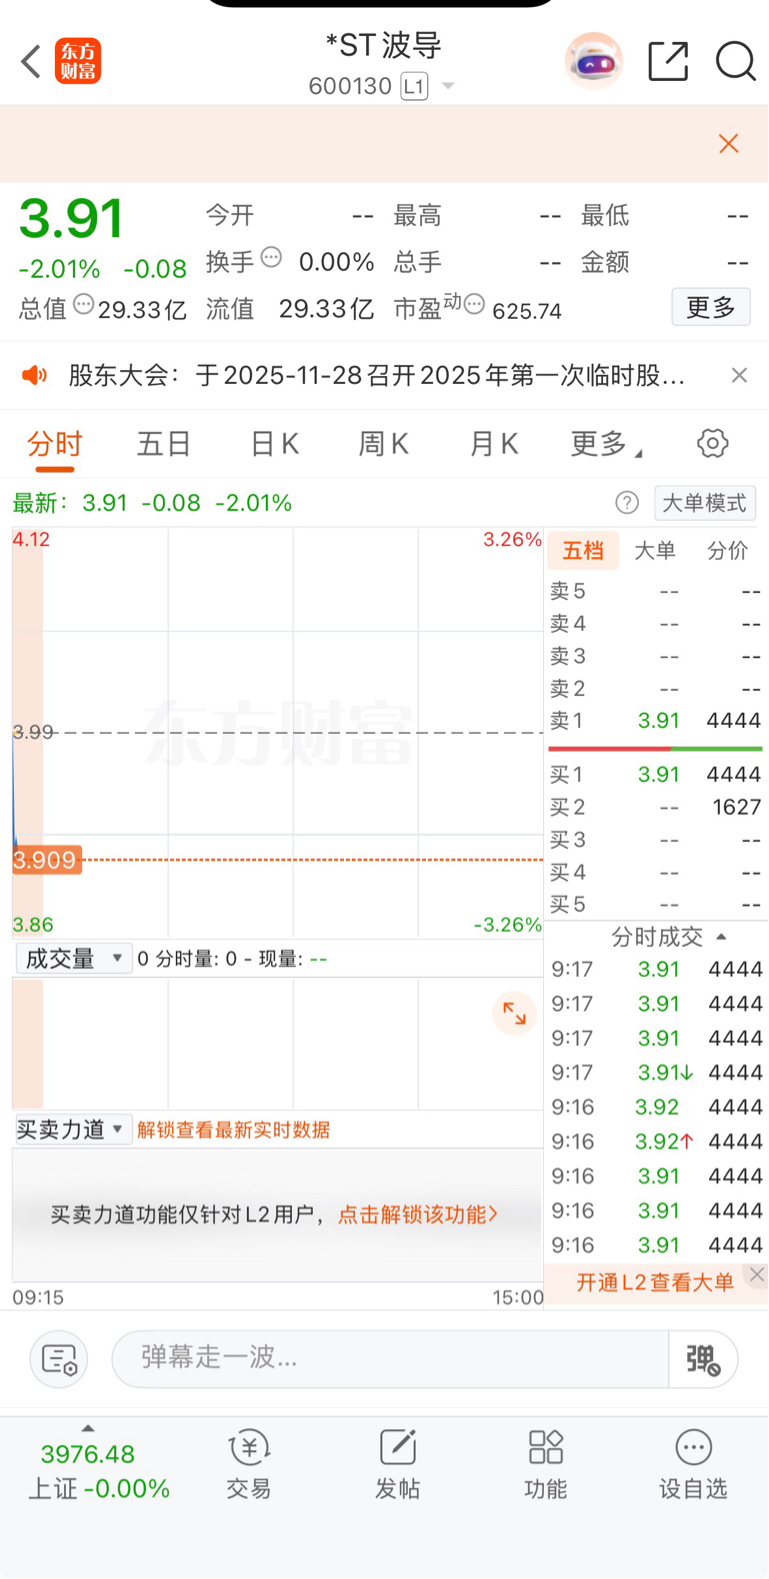This screenshot has height=1579, width=769.
Task: Tap the orange speaker announcement icon
Action: point(35,375)
